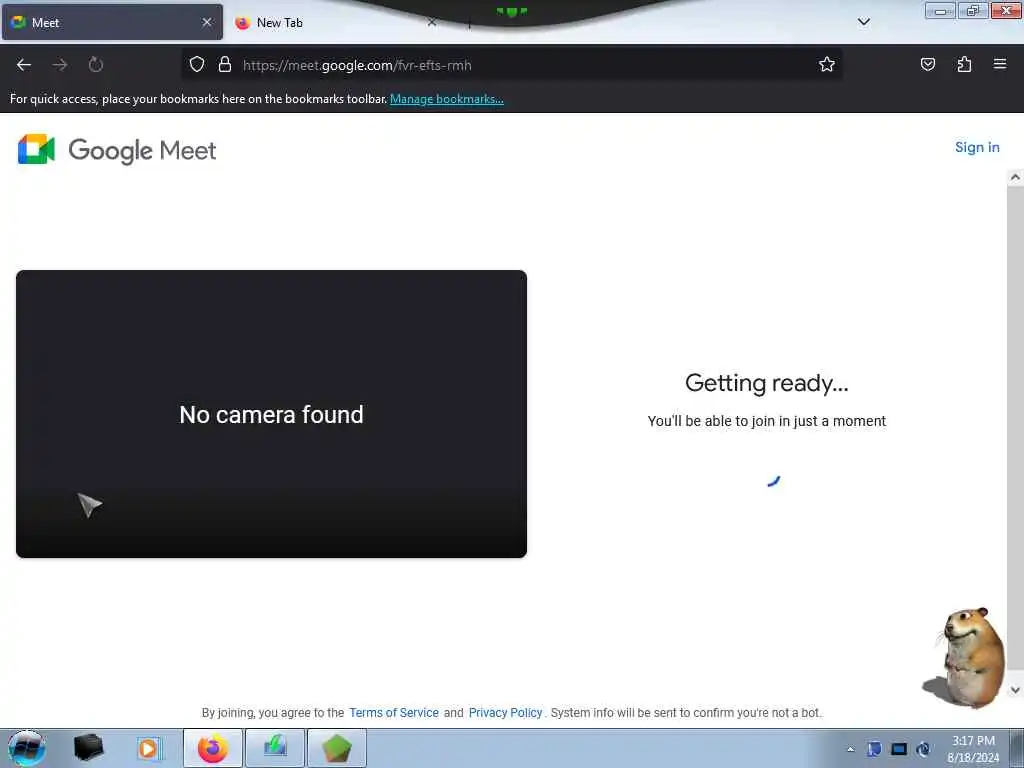This screenshot has width=1024, height=768.
Task: Open the Privacy Policy link
Action: (x=505, y=712)
